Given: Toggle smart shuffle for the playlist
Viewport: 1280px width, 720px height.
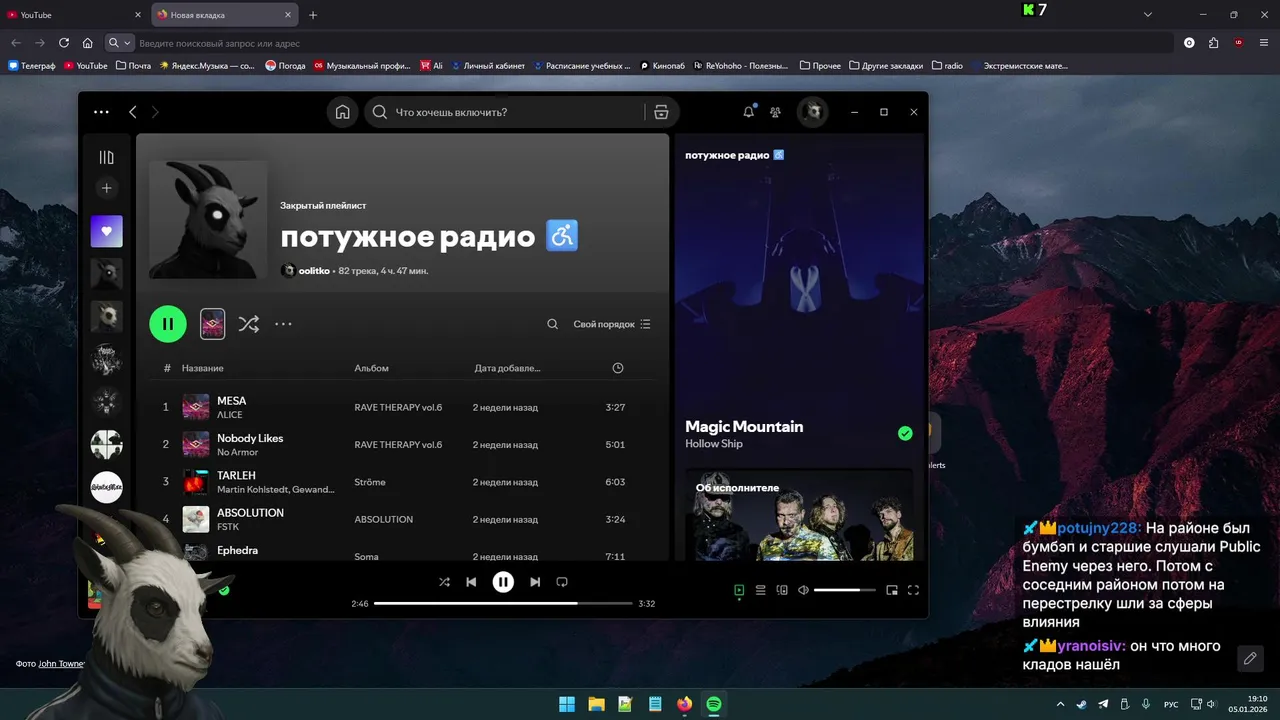Looking at the screenshot, I should point(249,324).
